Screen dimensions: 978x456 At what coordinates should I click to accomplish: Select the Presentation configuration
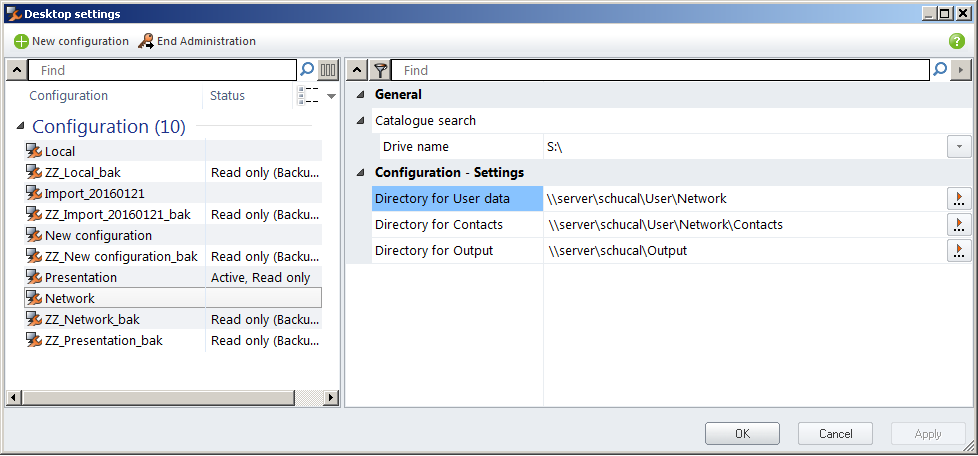pos(80,277)
